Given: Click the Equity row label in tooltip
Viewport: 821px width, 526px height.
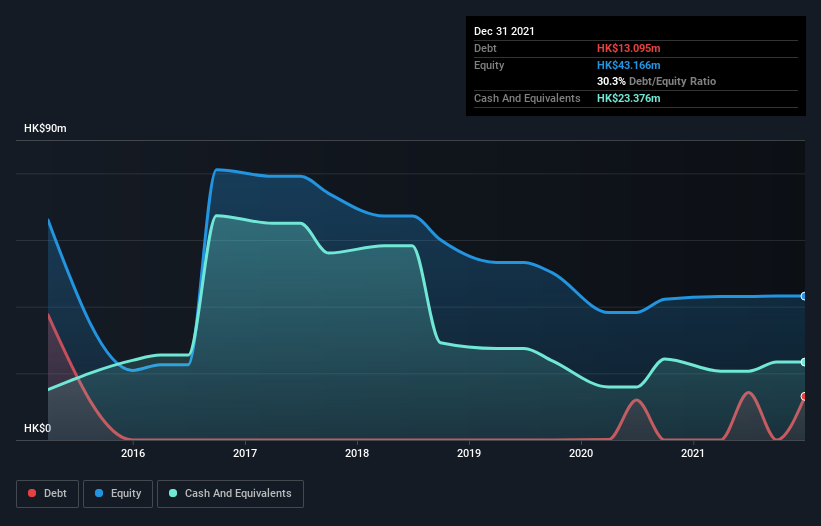Looking at the screenshot, I should pos(489,65).
